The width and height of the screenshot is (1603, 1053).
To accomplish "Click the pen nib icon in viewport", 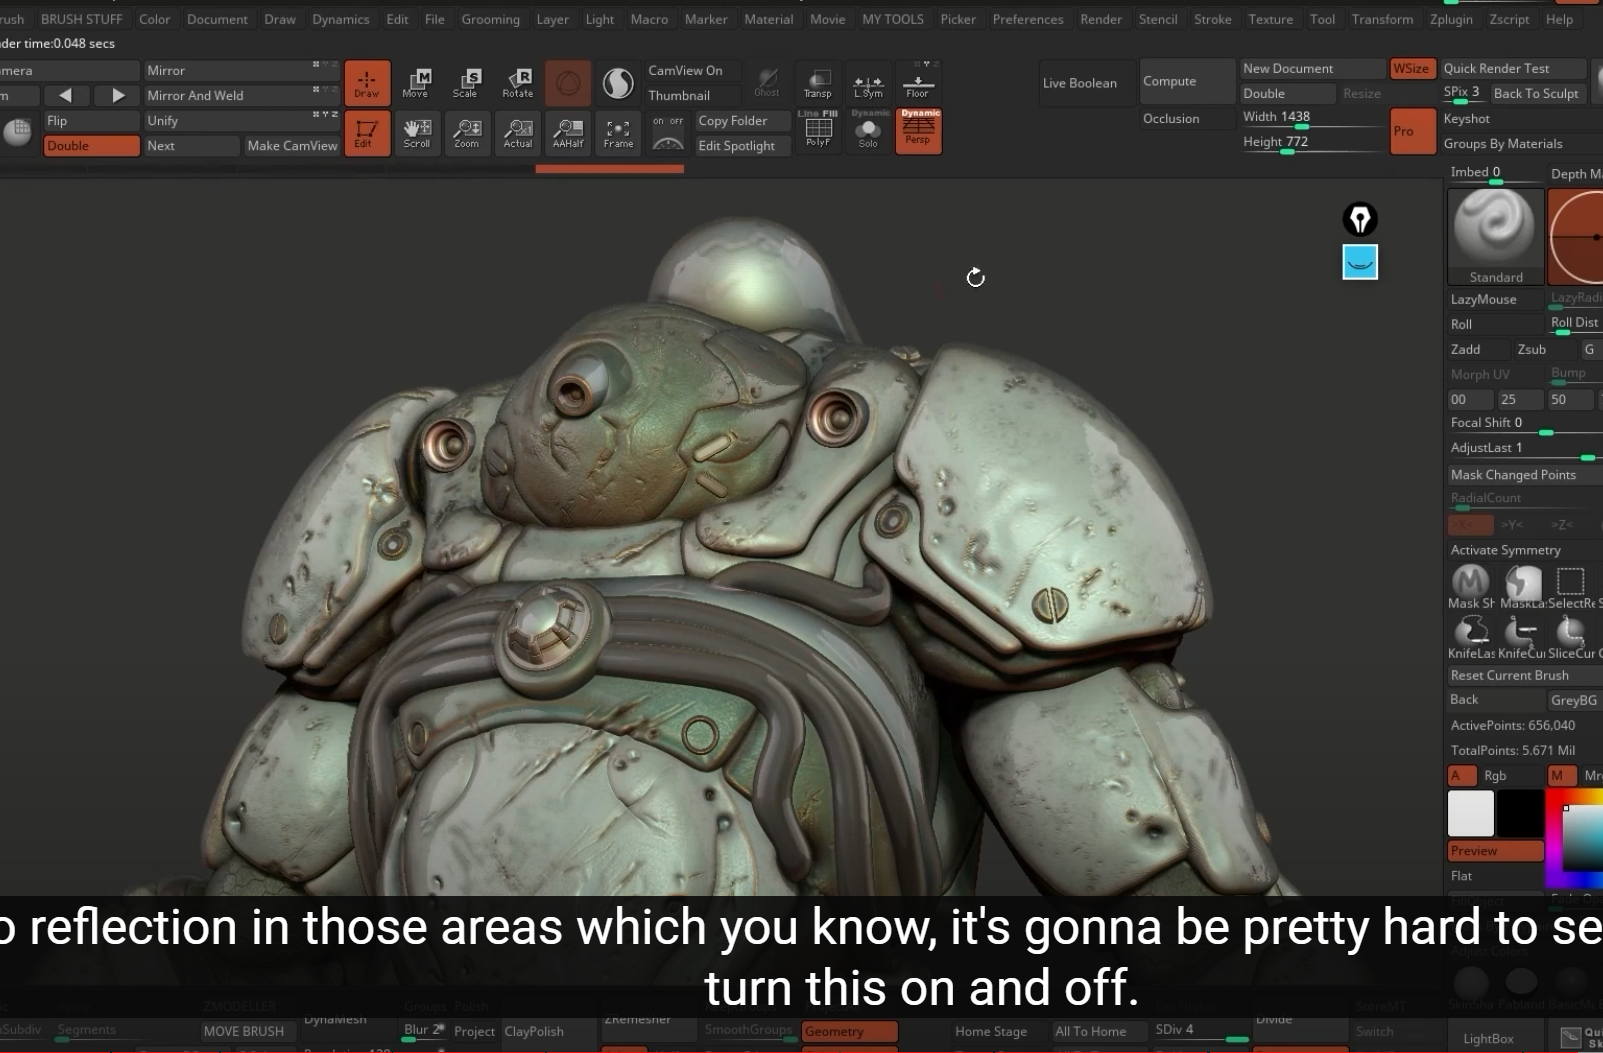I will (x=1360, y=219).
